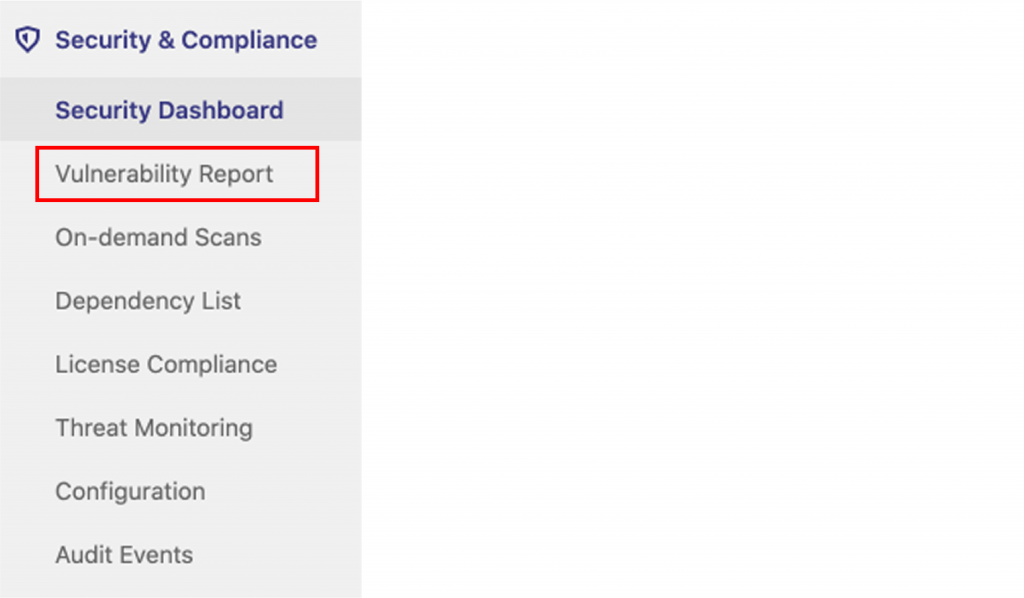Click the Threat Monitoring navigation link
Screen dimensions: 1024x598
point(154,428)
